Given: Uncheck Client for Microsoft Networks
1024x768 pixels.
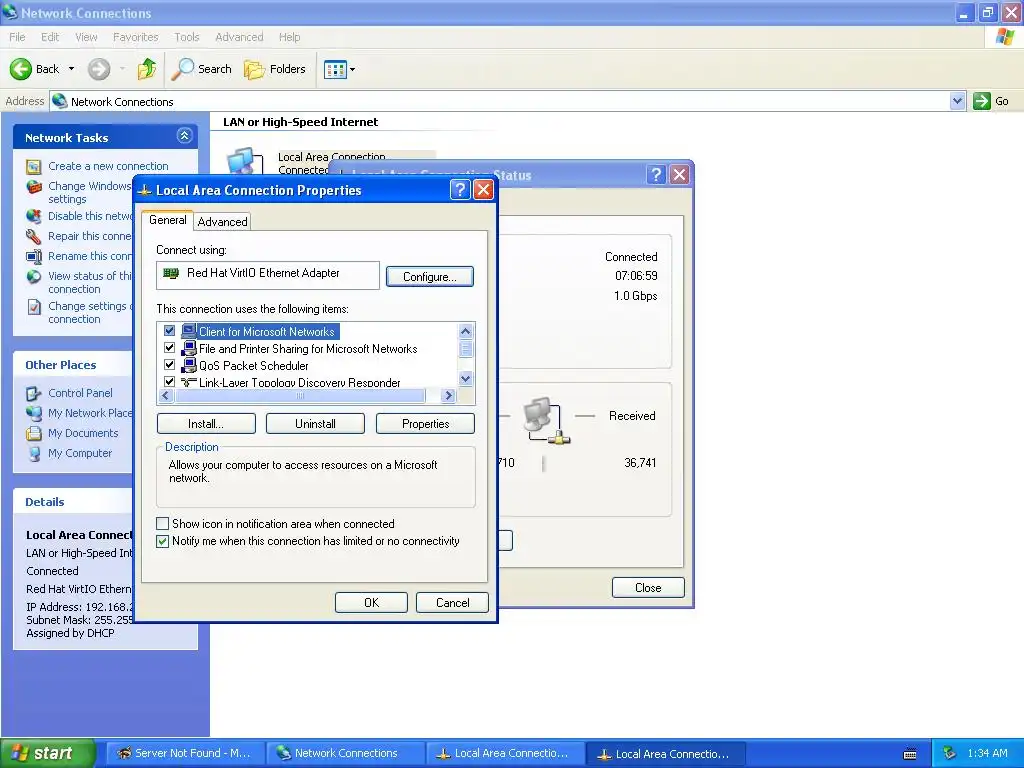Looking at the screenshot, I should [169, 330].
